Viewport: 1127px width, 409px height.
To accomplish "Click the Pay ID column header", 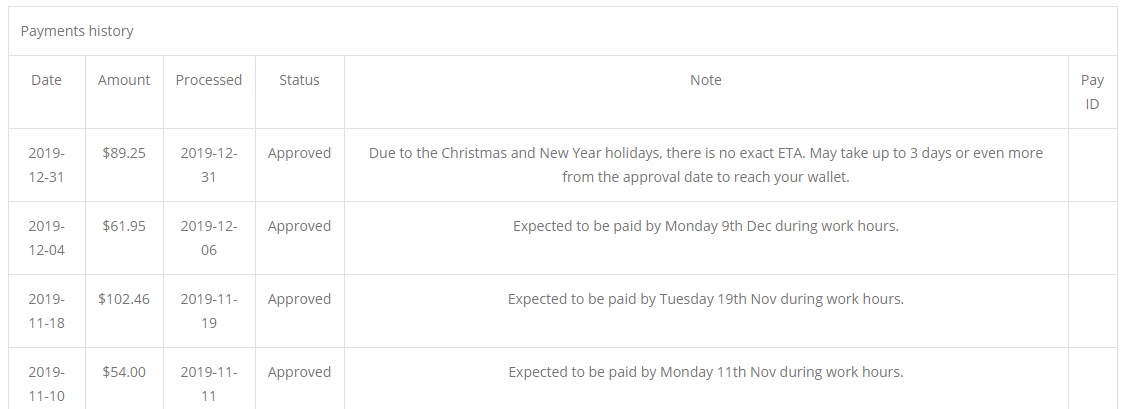I will (x=1092, y=91).
